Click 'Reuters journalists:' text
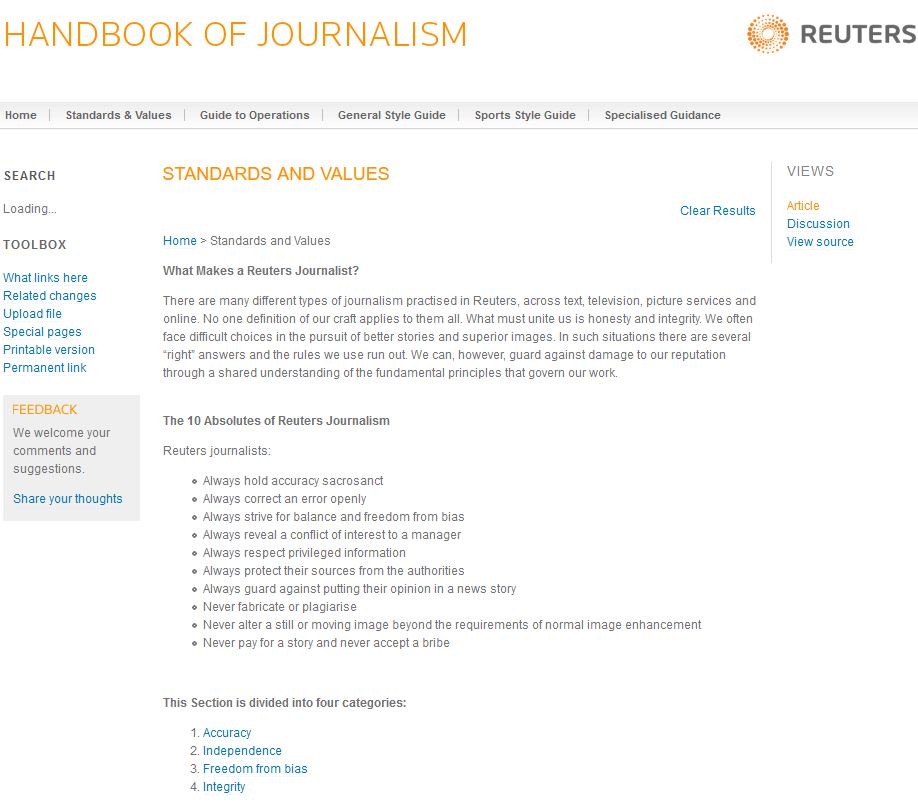918x807 pixels. [x=217, y=451]
